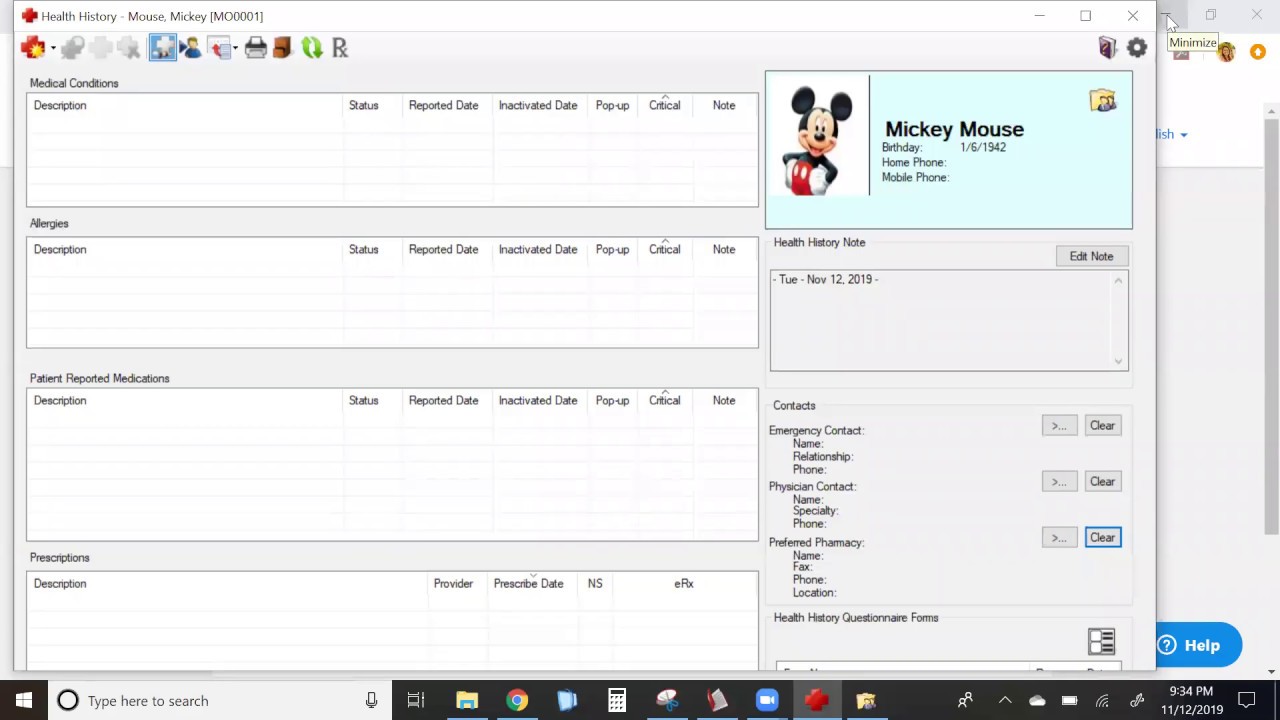Click the user avatar in the background window
The width and height of the screenshot is (1280, 720).
click(x=1226, y=53)
